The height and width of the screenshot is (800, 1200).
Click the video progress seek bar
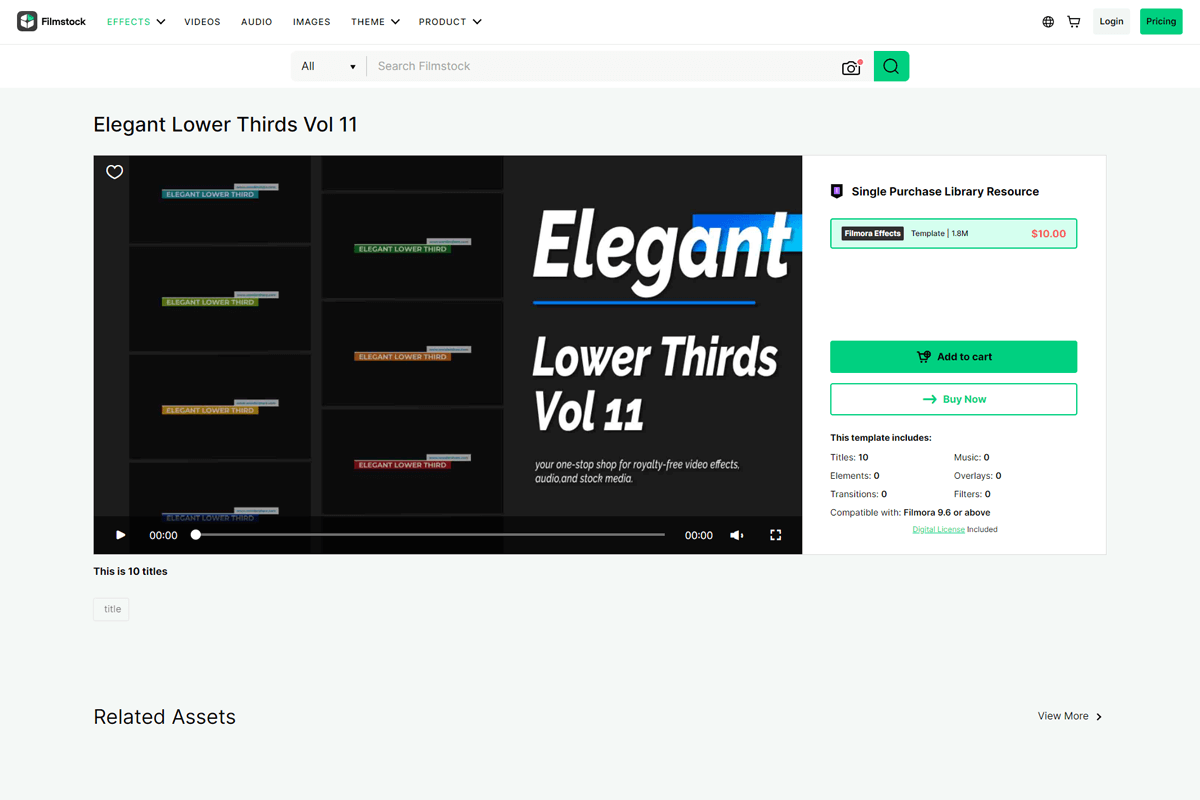tap(430, 535)
